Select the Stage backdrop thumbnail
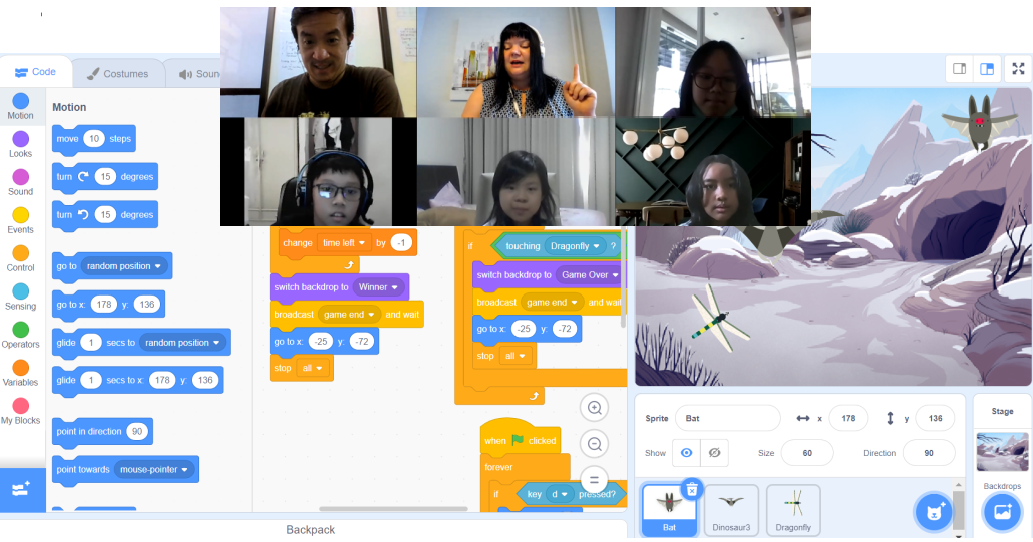The height and width of the screenshot is (542, 1033). click(x=1002, y=452)
